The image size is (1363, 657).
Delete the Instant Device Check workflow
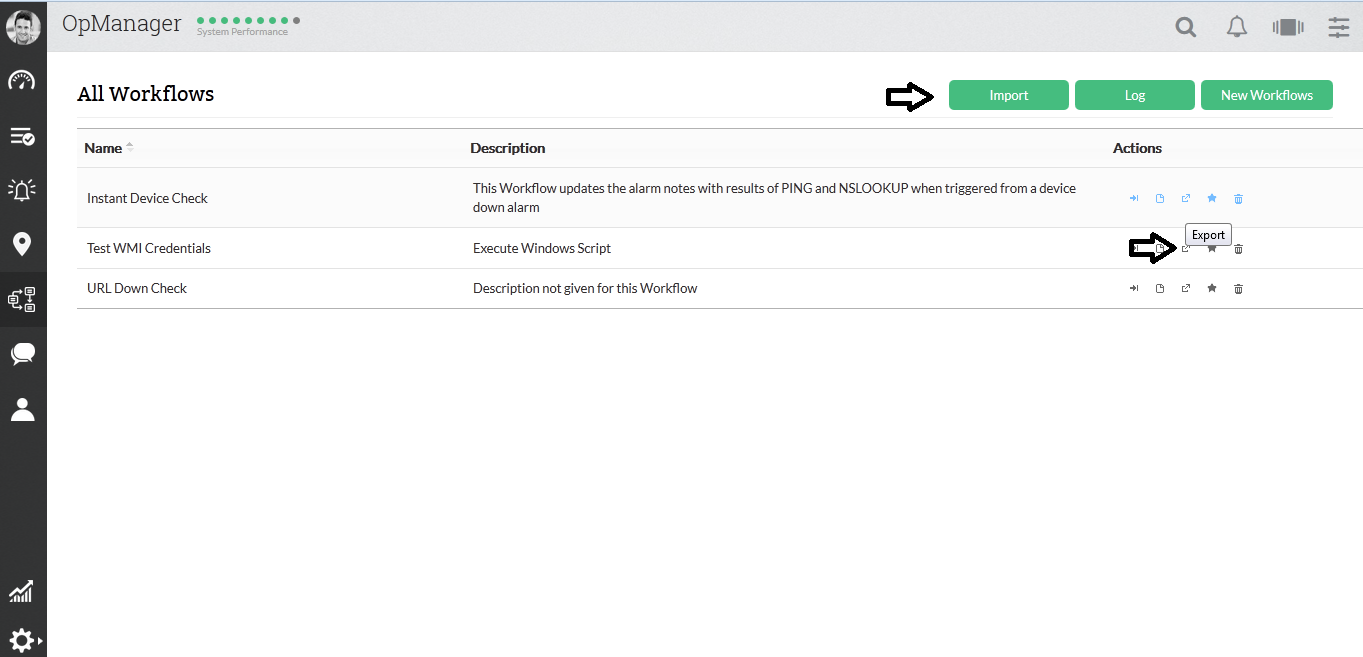[x=1238, y=199]
